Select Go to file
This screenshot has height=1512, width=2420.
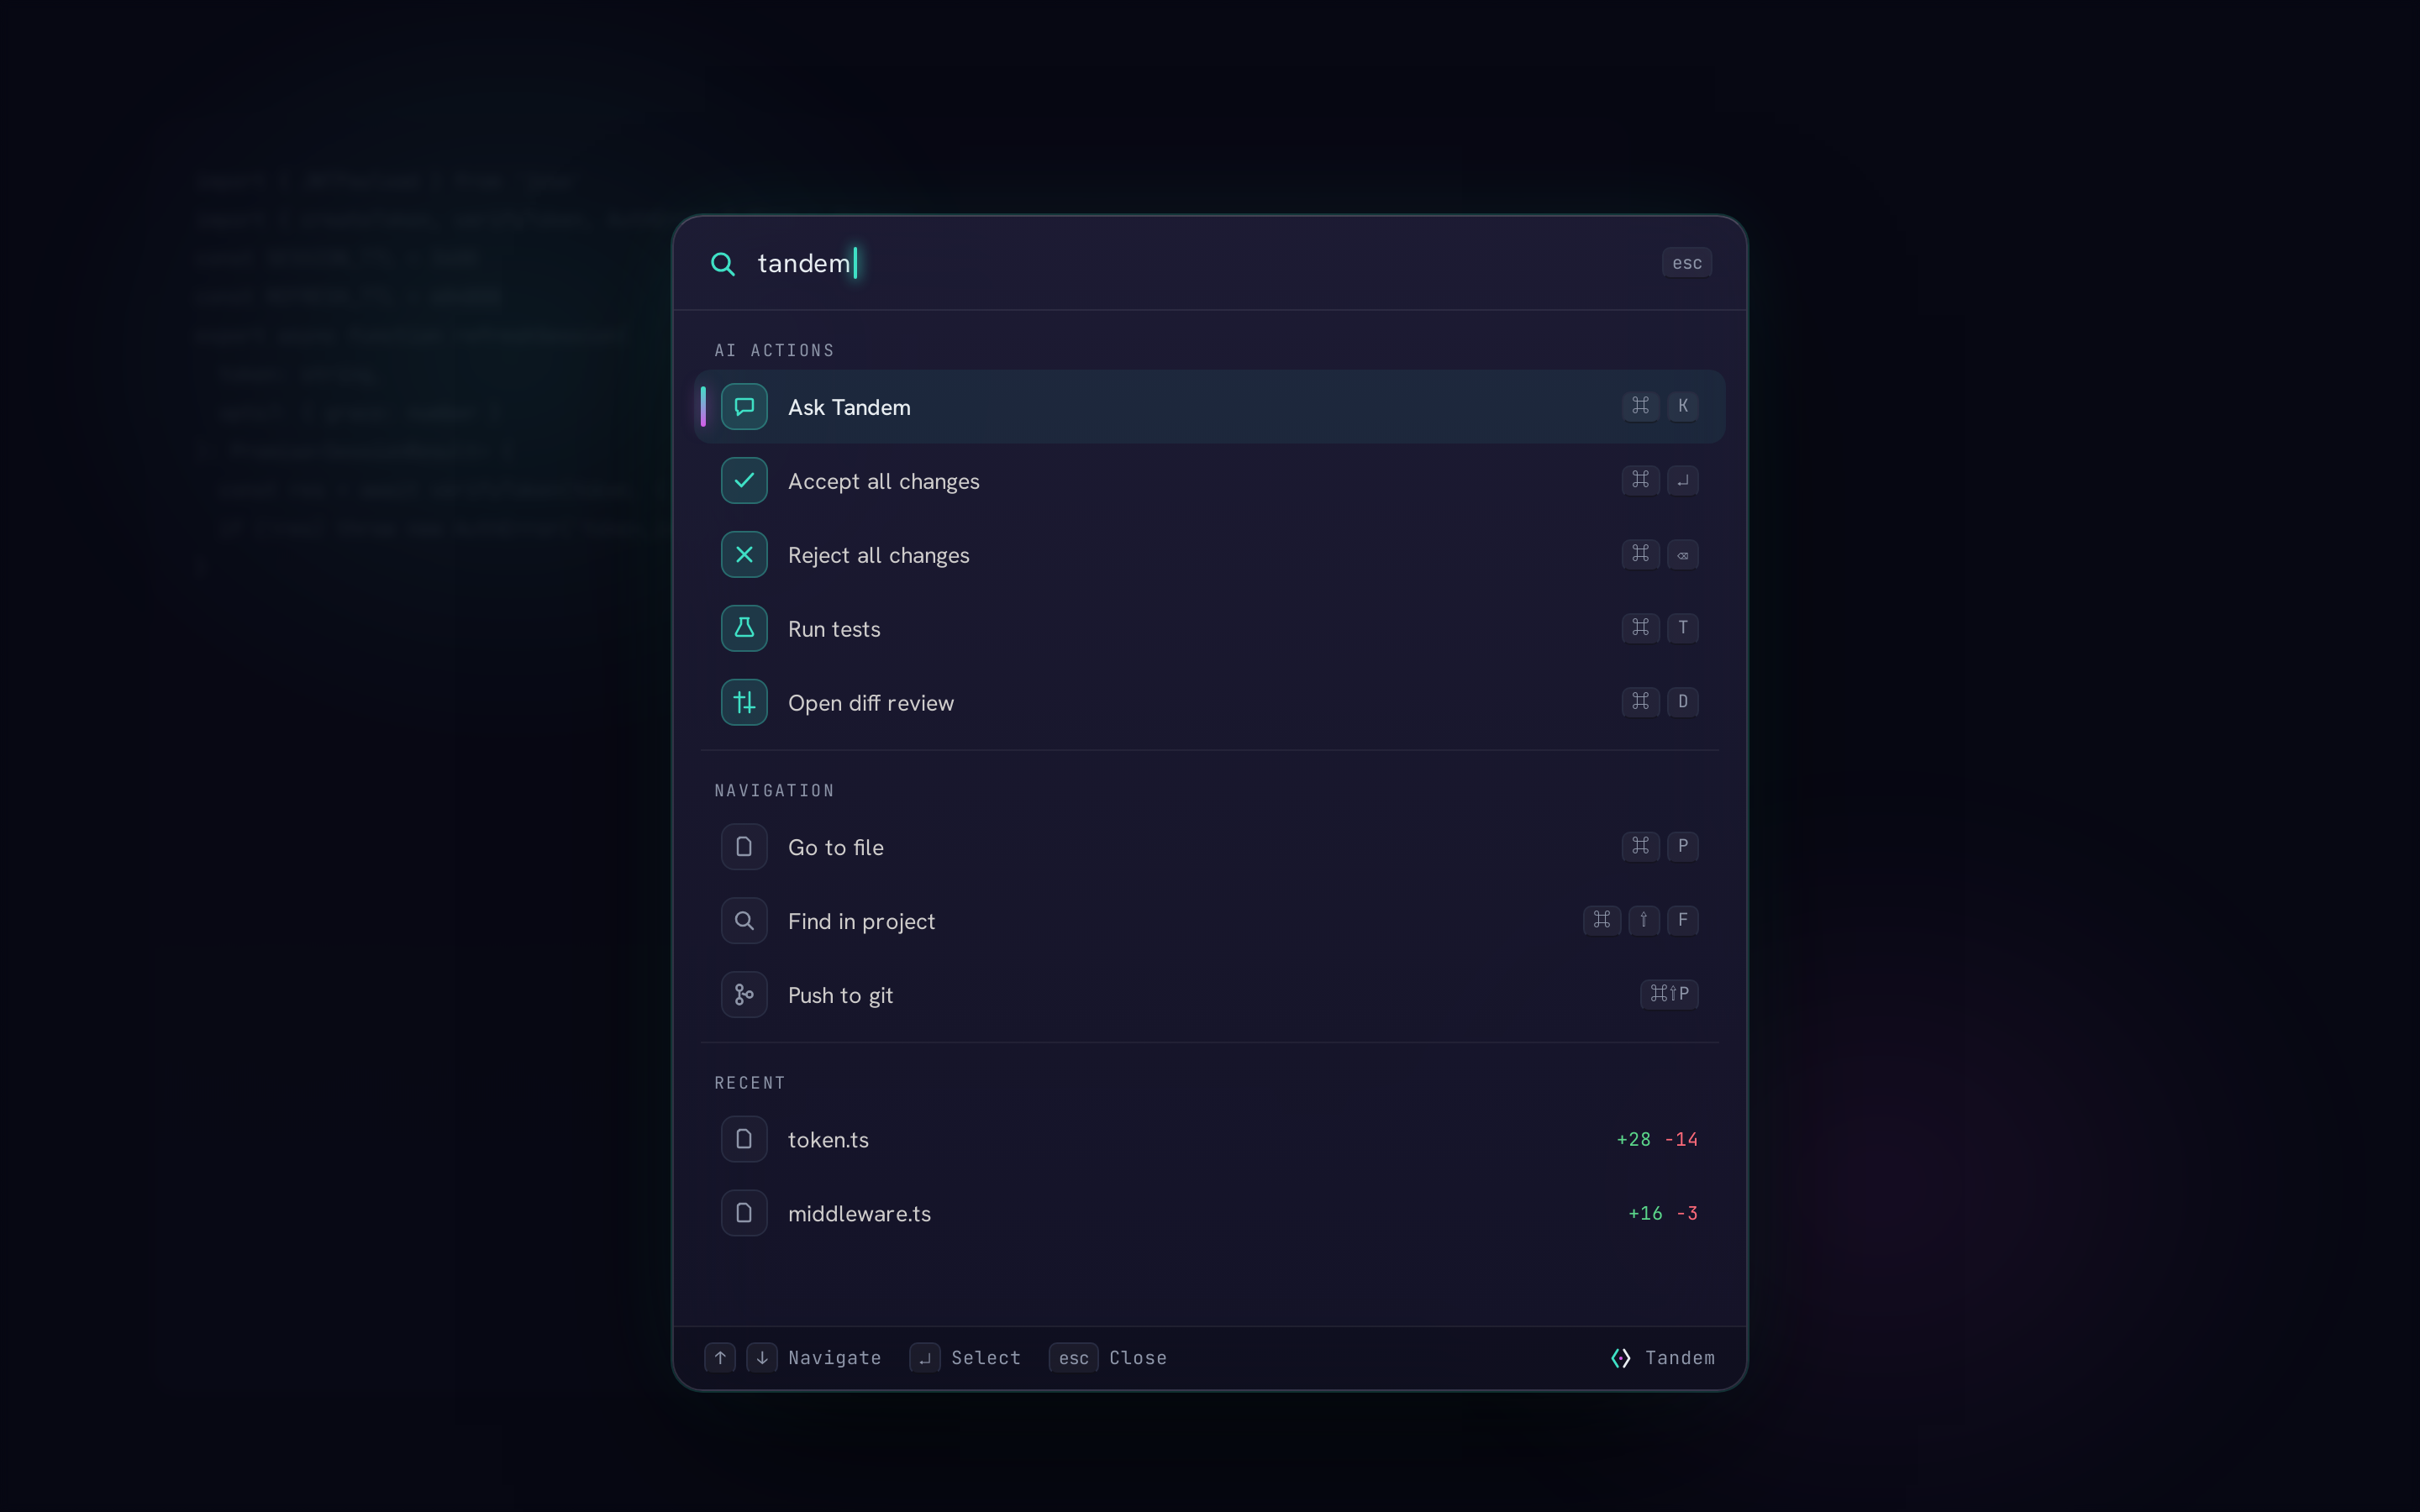click(1209, 847)
